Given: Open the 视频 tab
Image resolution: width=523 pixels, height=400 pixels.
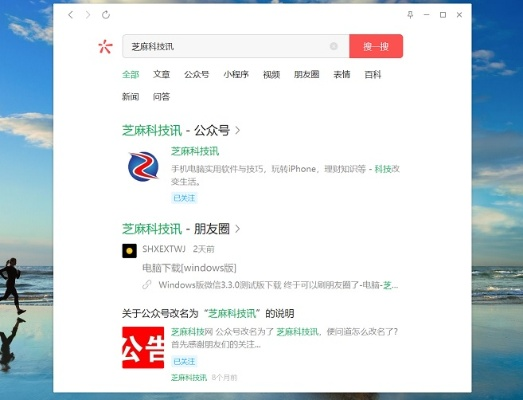Looking at the screenshot, I should pos(272,74).
